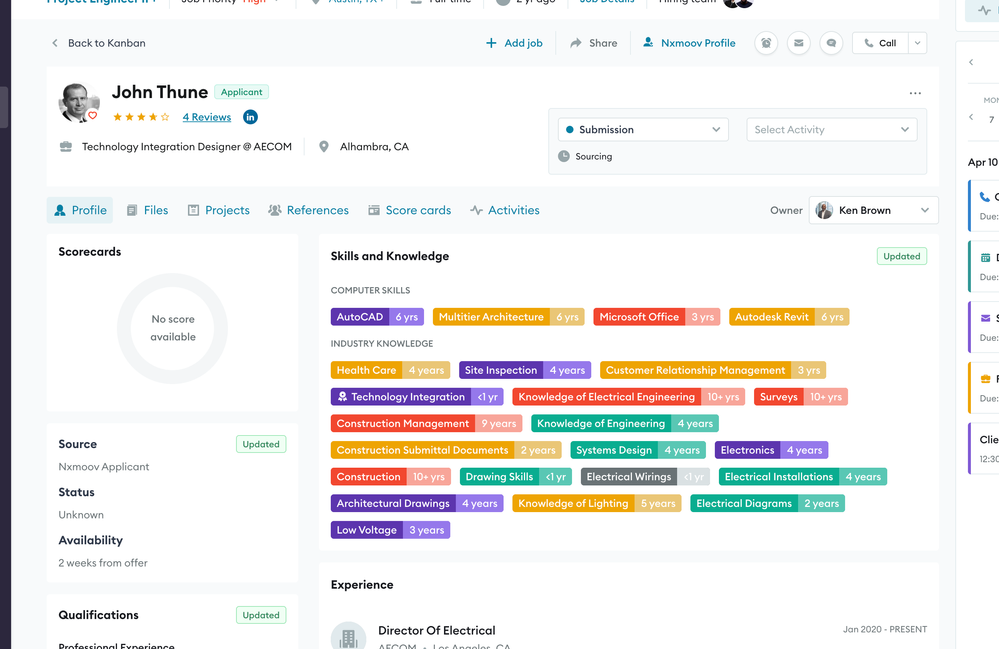Open the Owner Ken Brown dropdown
Screen dimensions: 999x649
click(873, 210)
